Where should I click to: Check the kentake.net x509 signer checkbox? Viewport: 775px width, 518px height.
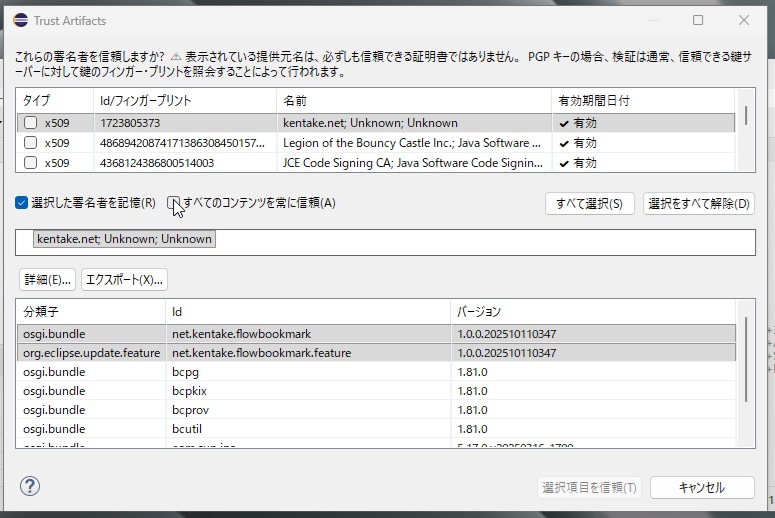[x=31, y=123]
